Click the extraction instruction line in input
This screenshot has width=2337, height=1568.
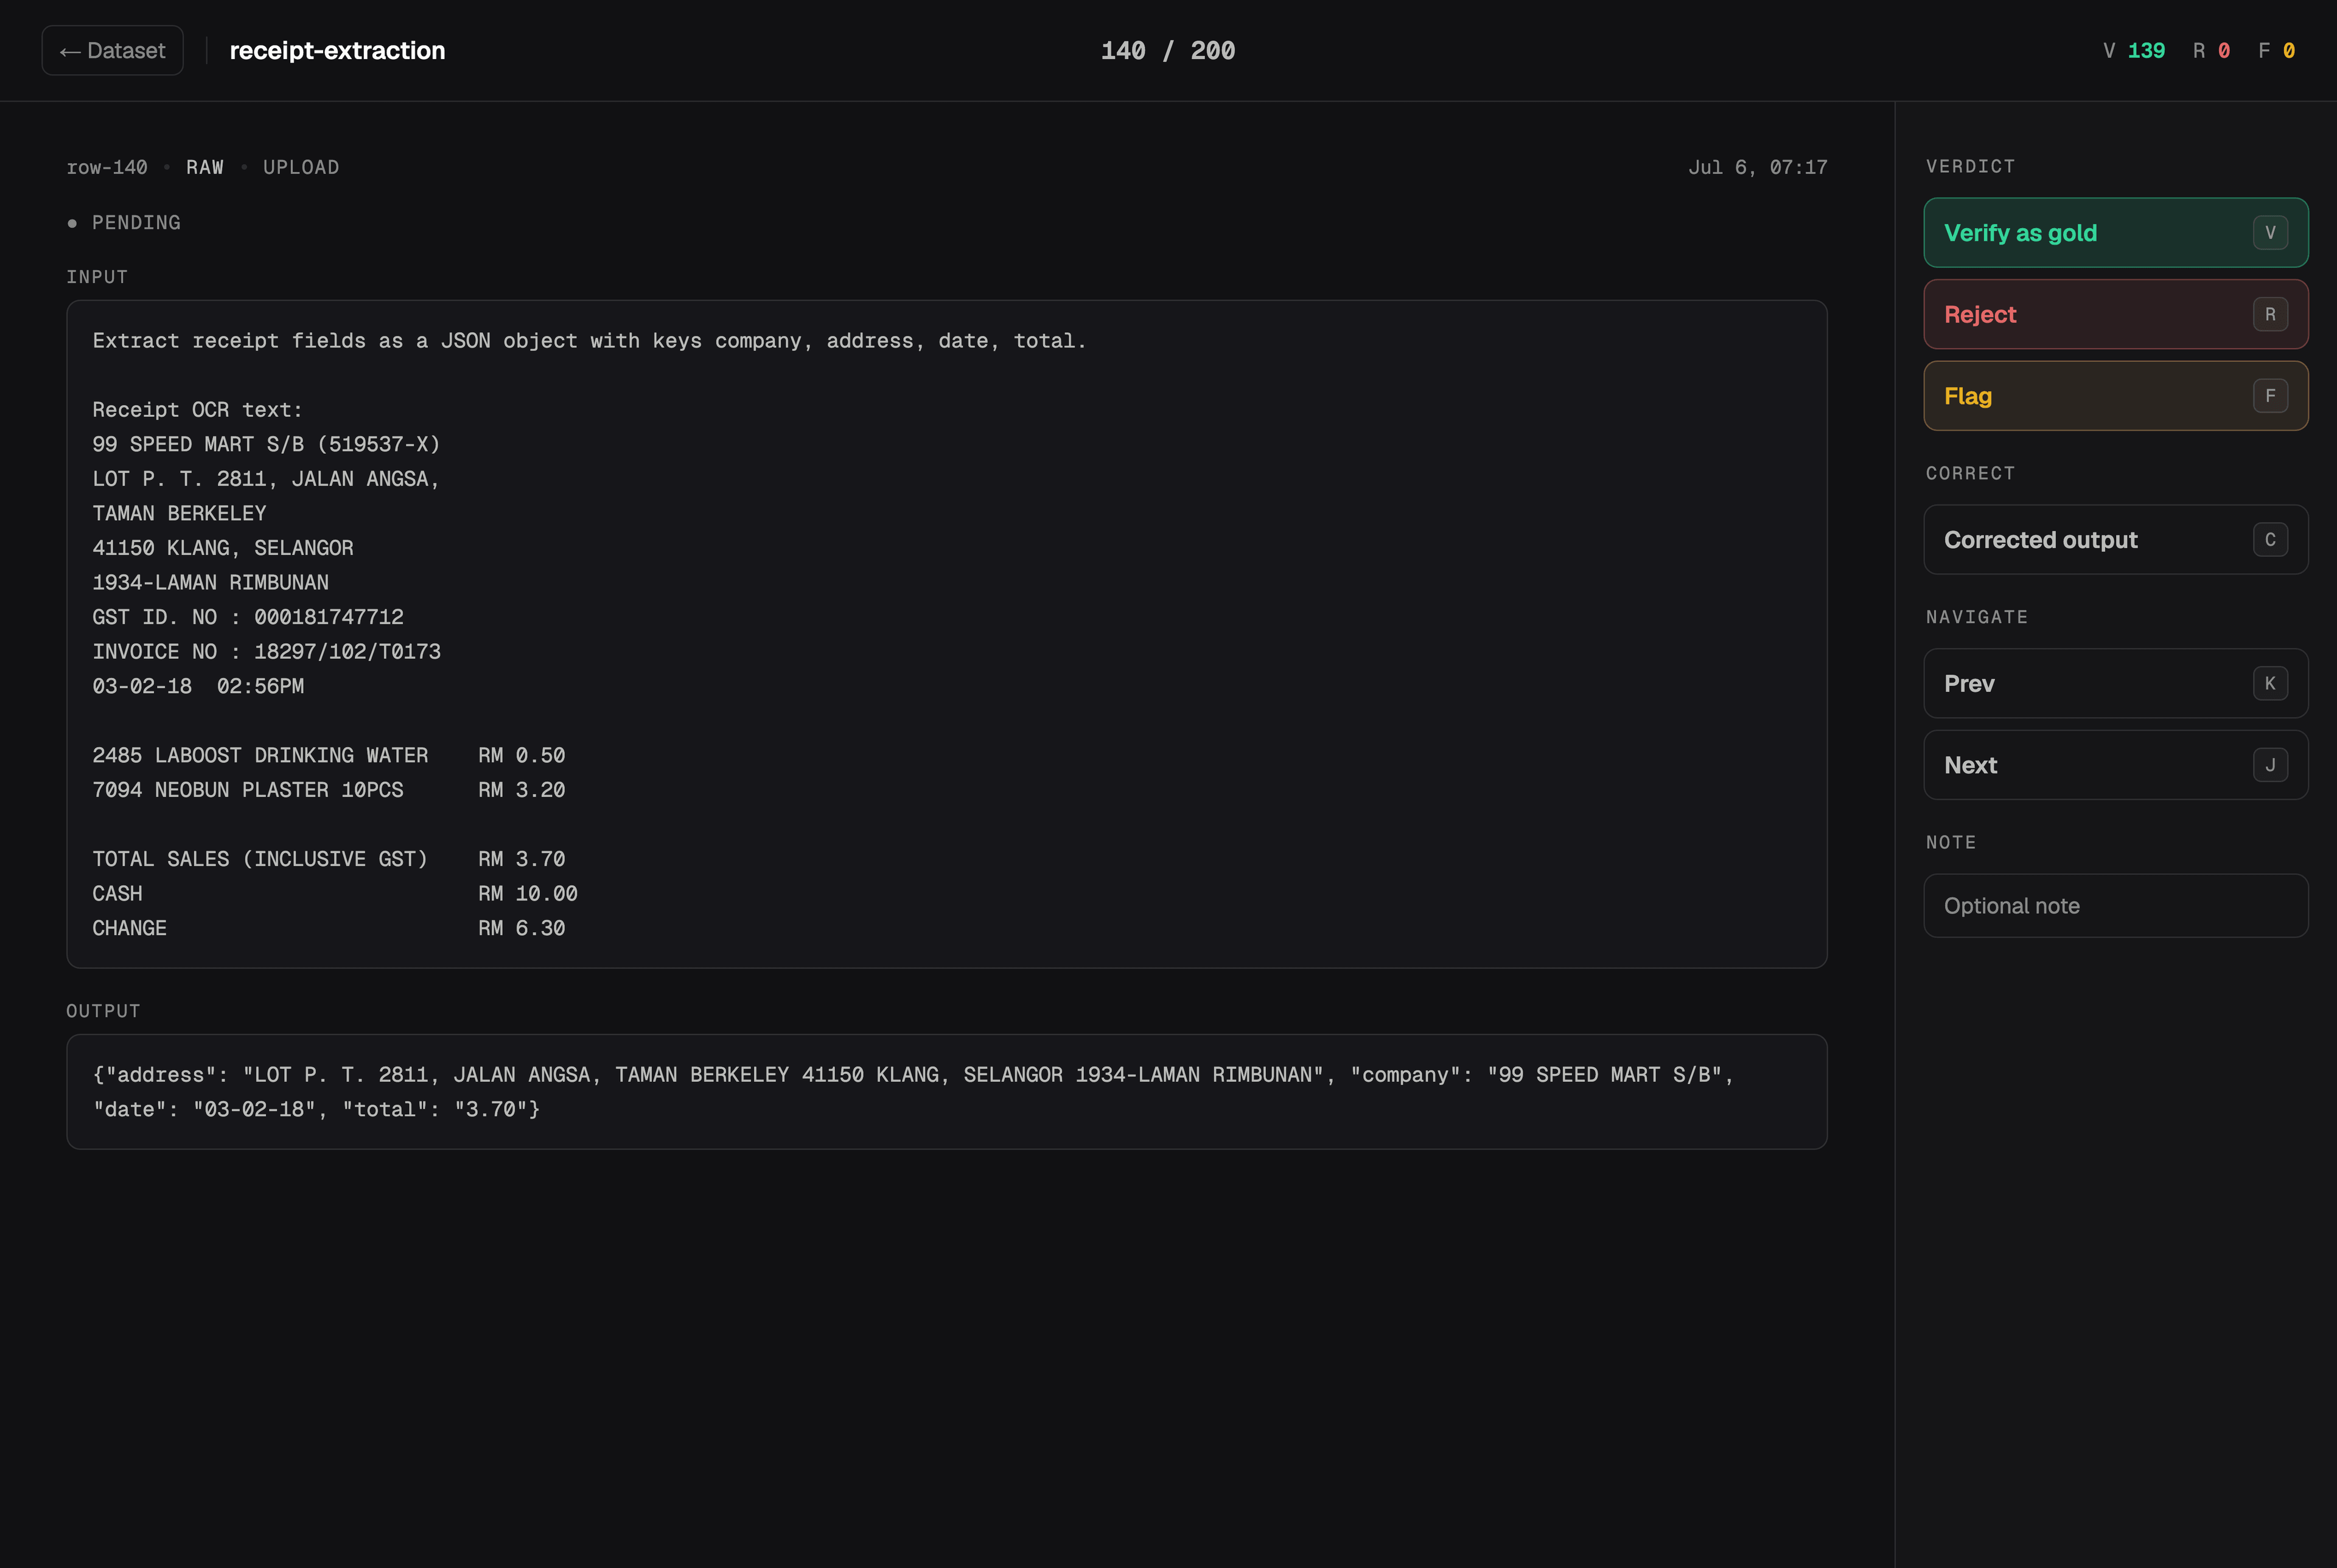tap(589, 341)
